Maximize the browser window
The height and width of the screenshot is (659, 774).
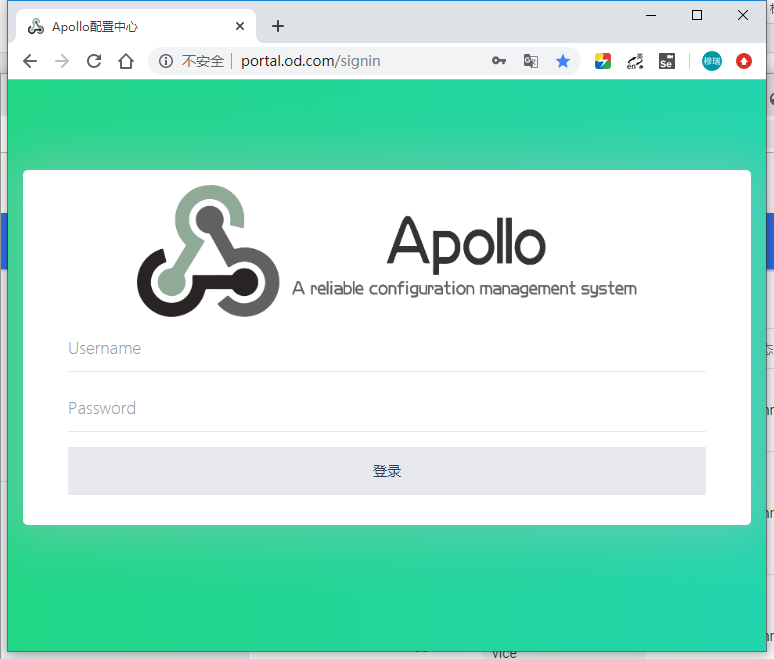point(697,15)
